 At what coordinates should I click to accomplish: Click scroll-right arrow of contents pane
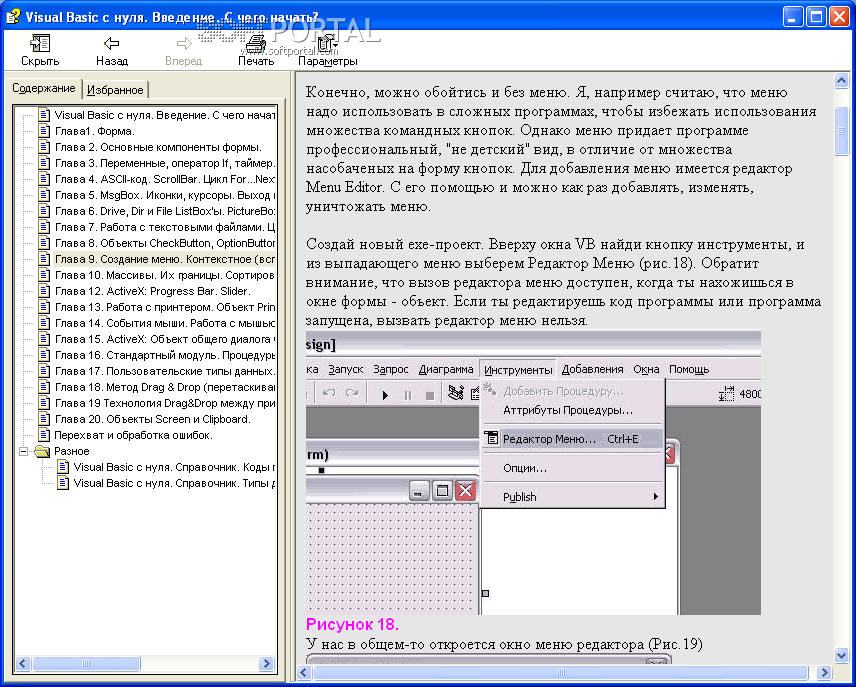point(266,664)
